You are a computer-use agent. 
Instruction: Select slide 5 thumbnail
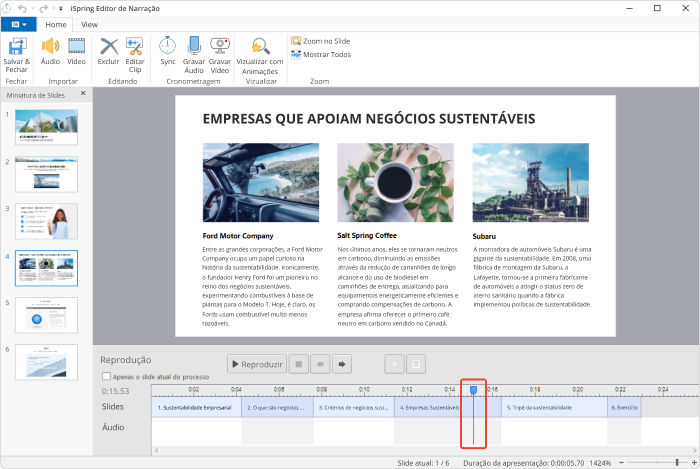(x=46, y=315)
